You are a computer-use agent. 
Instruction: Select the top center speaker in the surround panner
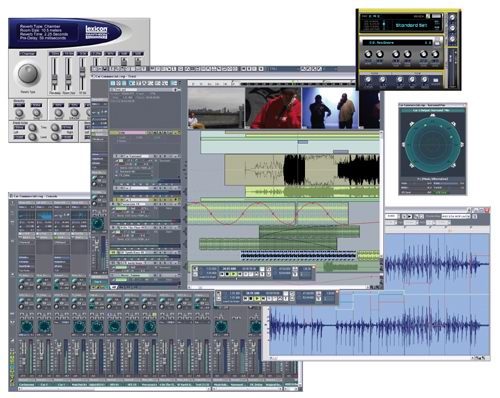[432, 115]
